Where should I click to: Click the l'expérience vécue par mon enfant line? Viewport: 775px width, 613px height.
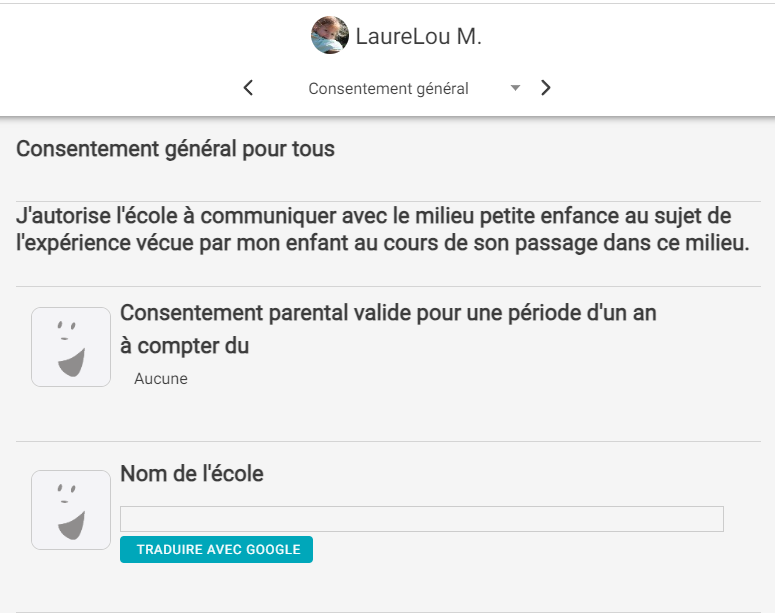pyautogui.click(x=383, y=243)
